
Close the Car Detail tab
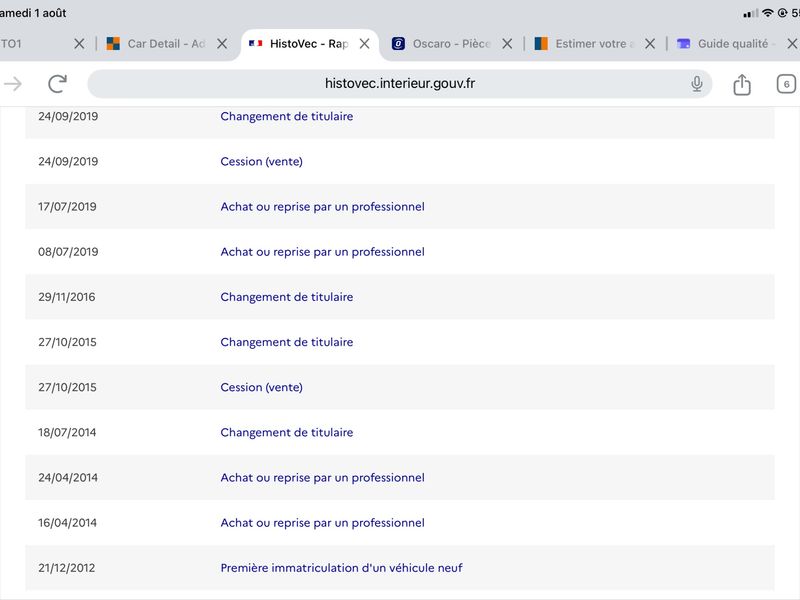[x=222, y=44]
